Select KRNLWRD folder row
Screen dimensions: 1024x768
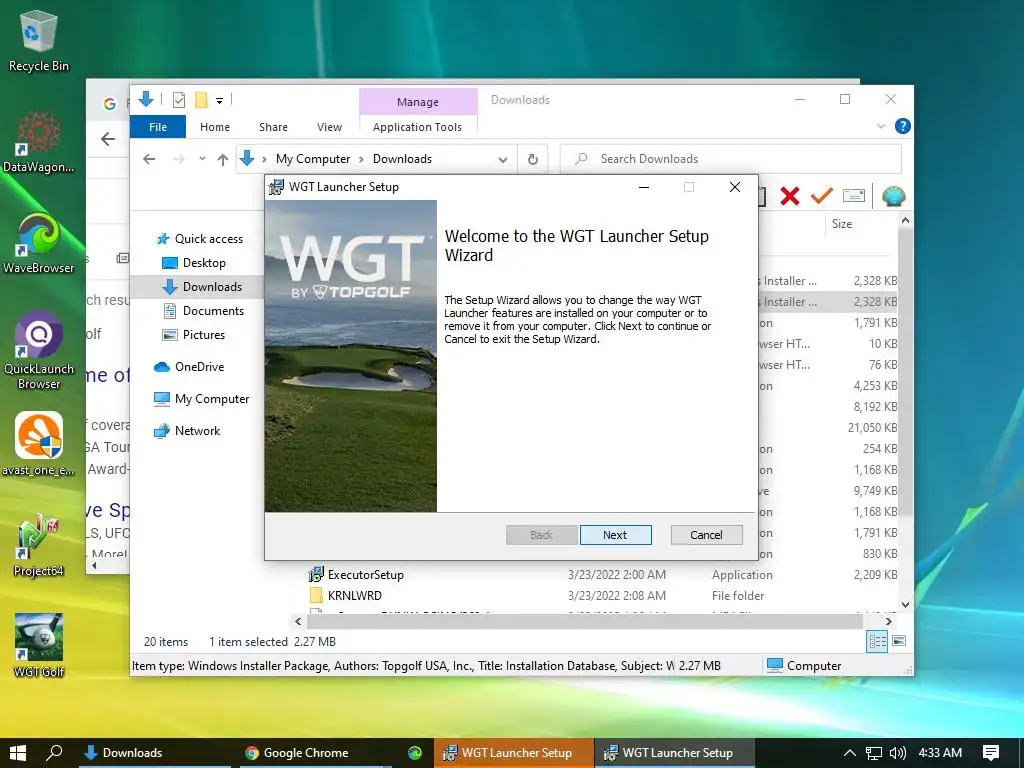601,596
